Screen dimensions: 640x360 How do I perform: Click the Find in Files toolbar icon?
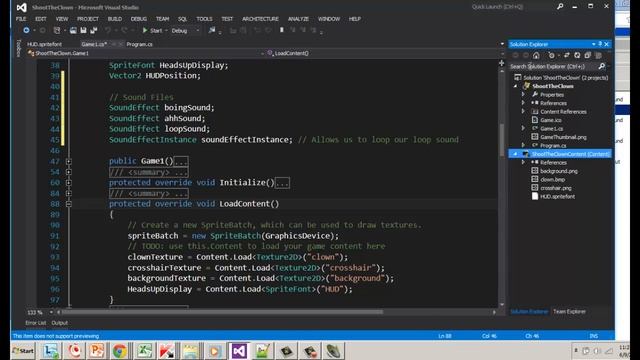(x=212, y=31)
